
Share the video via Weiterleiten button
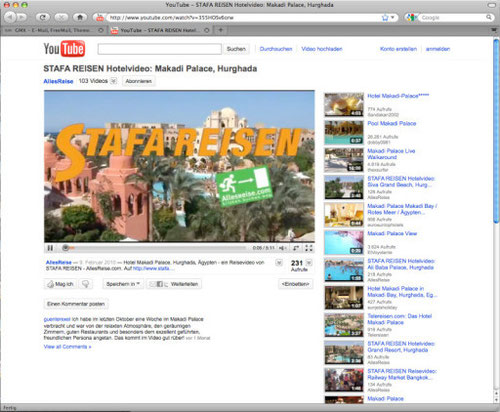[x=174, y=284]
